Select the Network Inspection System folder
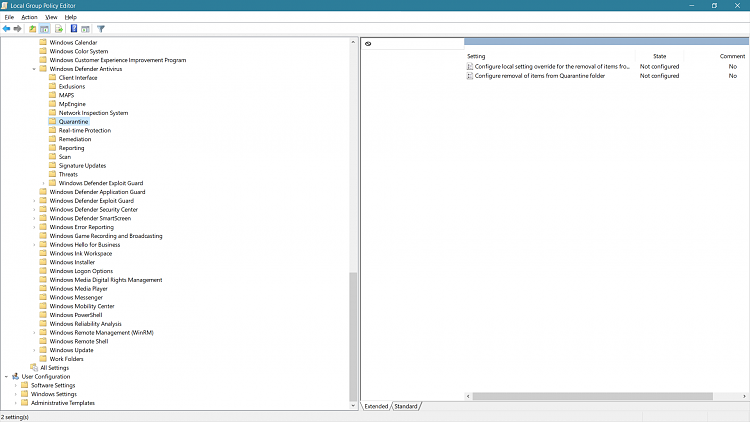 (93, 113)
